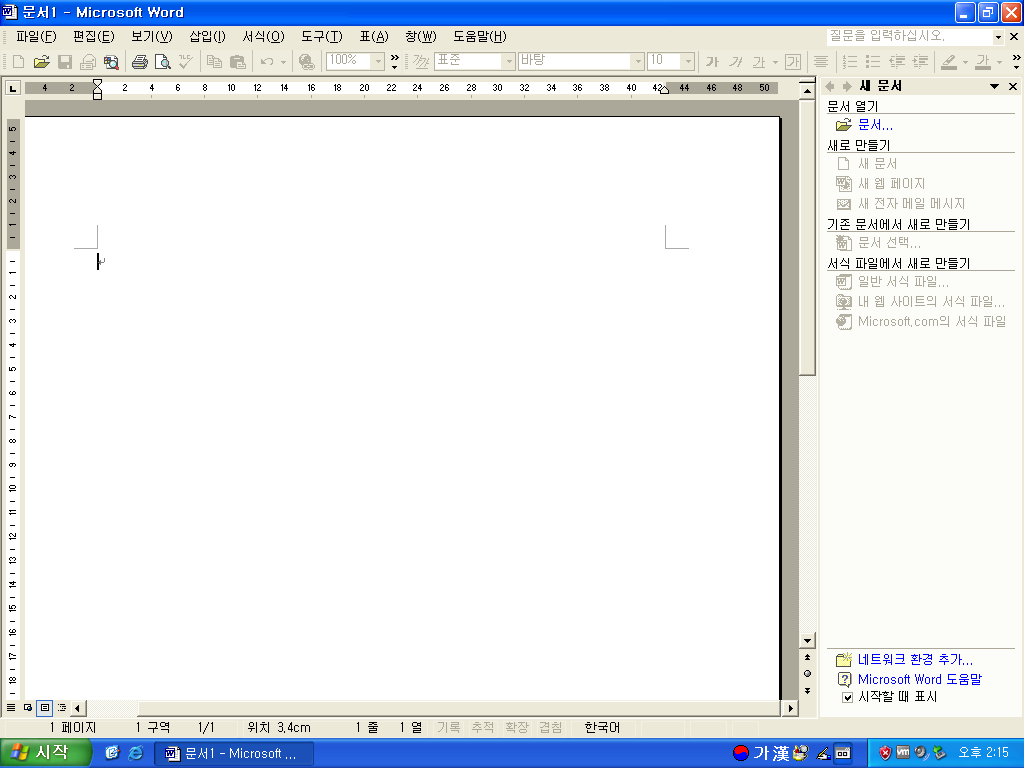Screen dimensions: 1024x768
Task: Apply underline with the underlined 가 button
Action: (758, 61)
